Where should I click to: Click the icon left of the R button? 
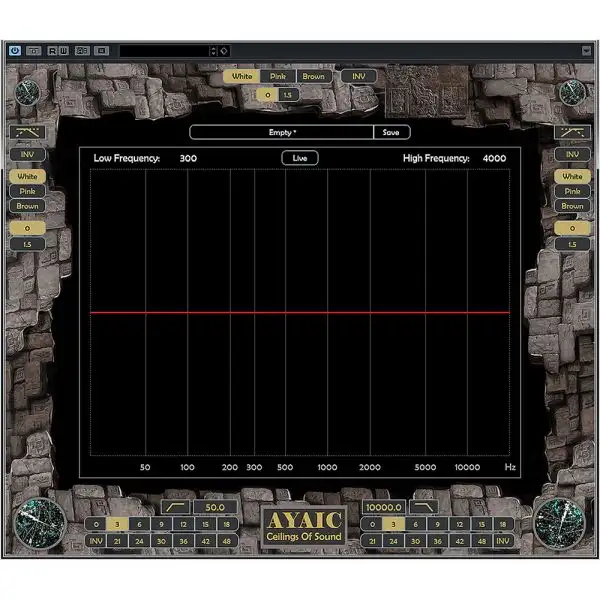34,51
